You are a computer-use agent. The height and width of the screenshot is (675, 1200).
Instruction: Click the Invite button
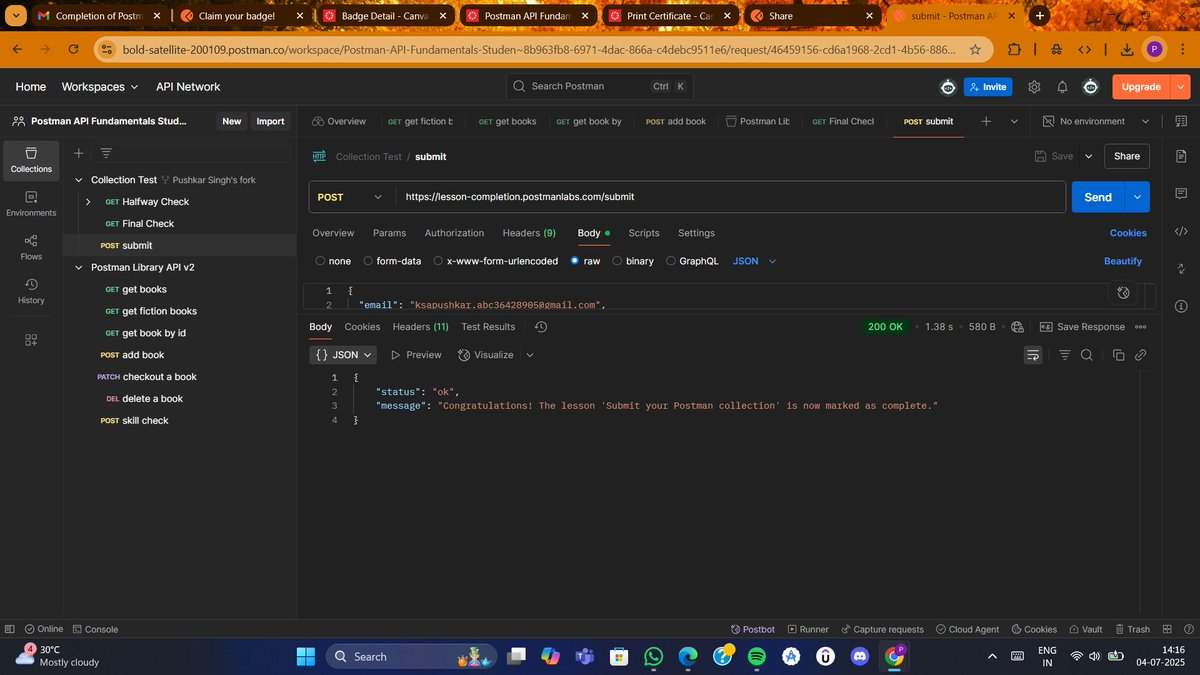pos(987,87)
